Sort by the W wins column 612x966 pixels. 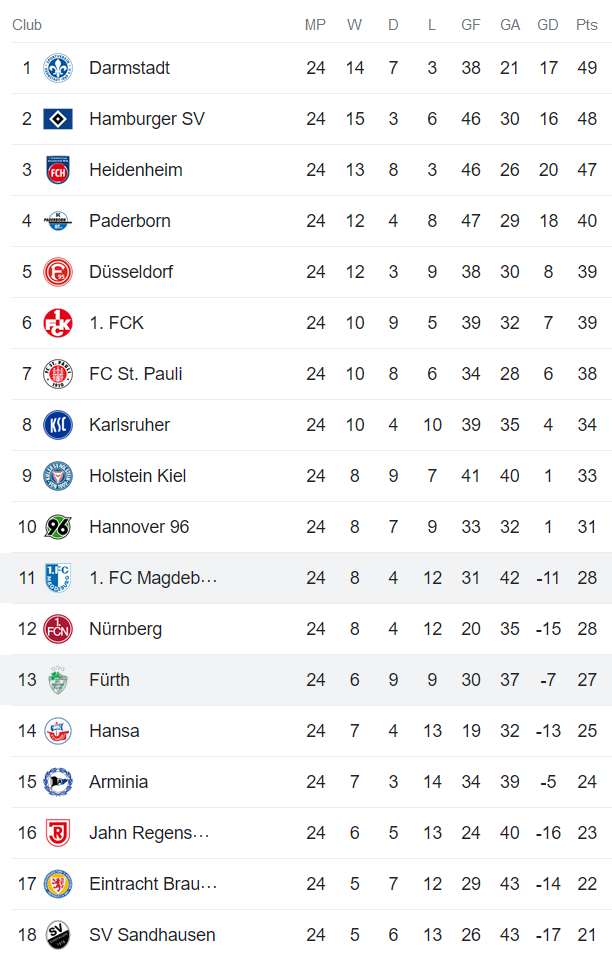354,25
